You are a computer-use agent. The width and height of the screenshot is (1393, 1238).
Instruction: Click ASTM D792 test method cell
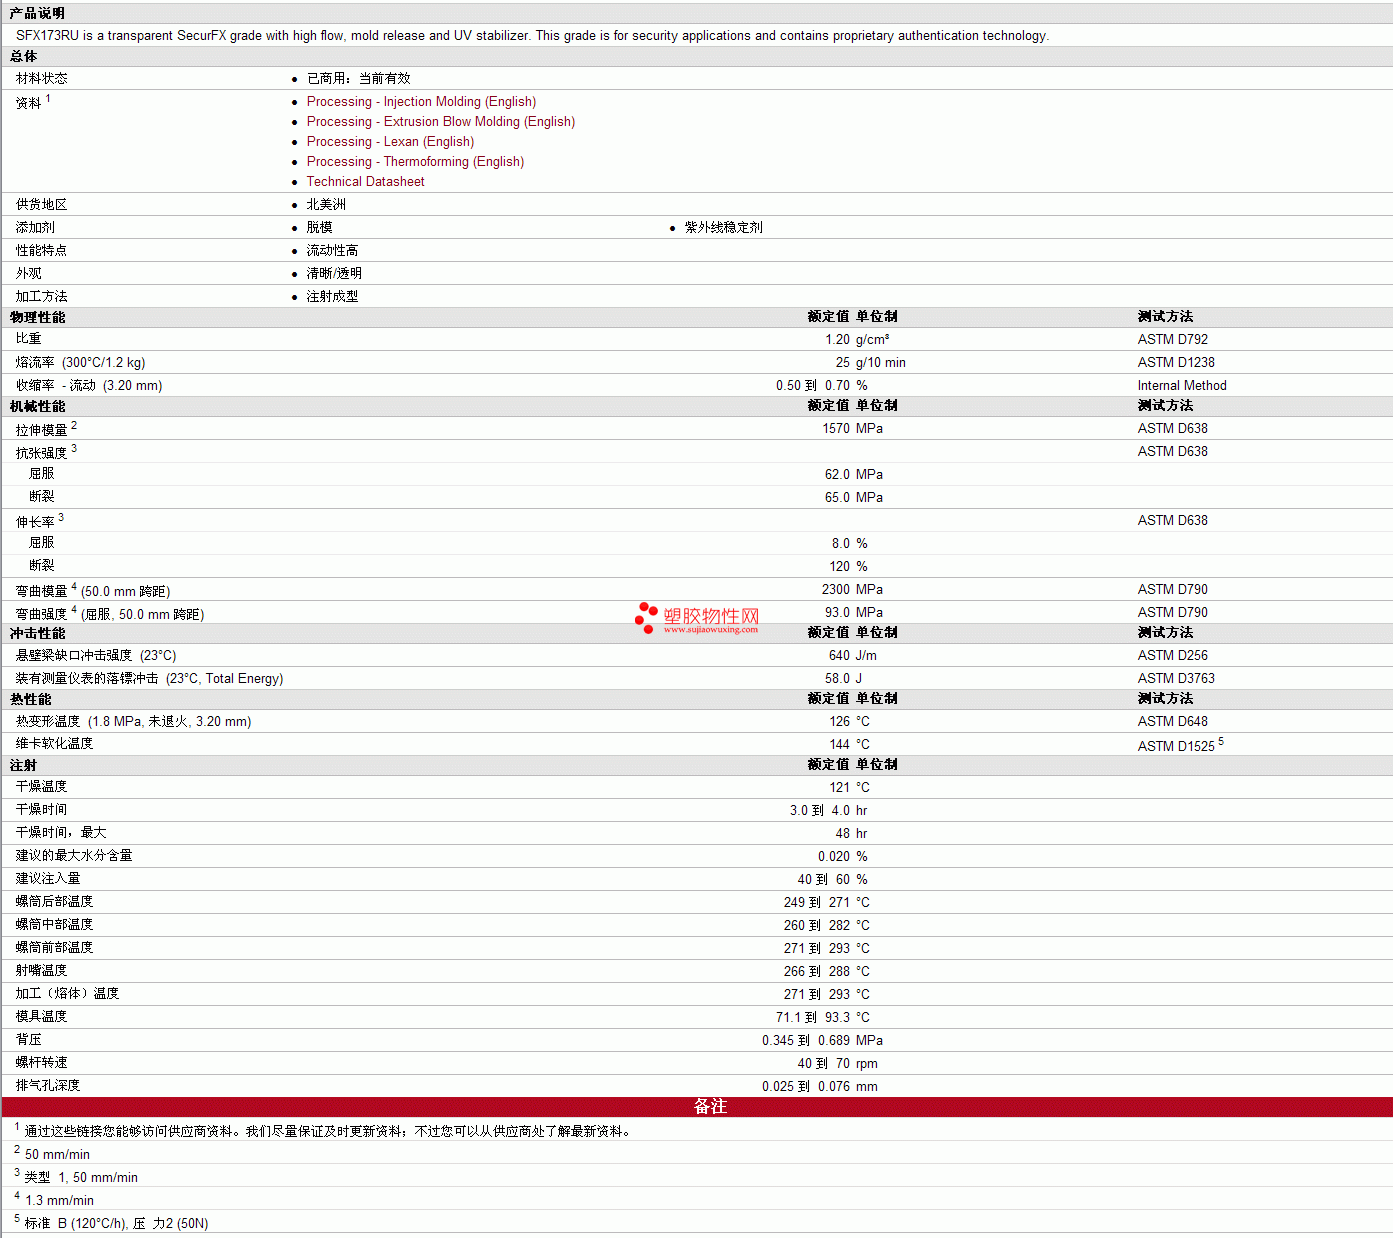(1172, 340)
